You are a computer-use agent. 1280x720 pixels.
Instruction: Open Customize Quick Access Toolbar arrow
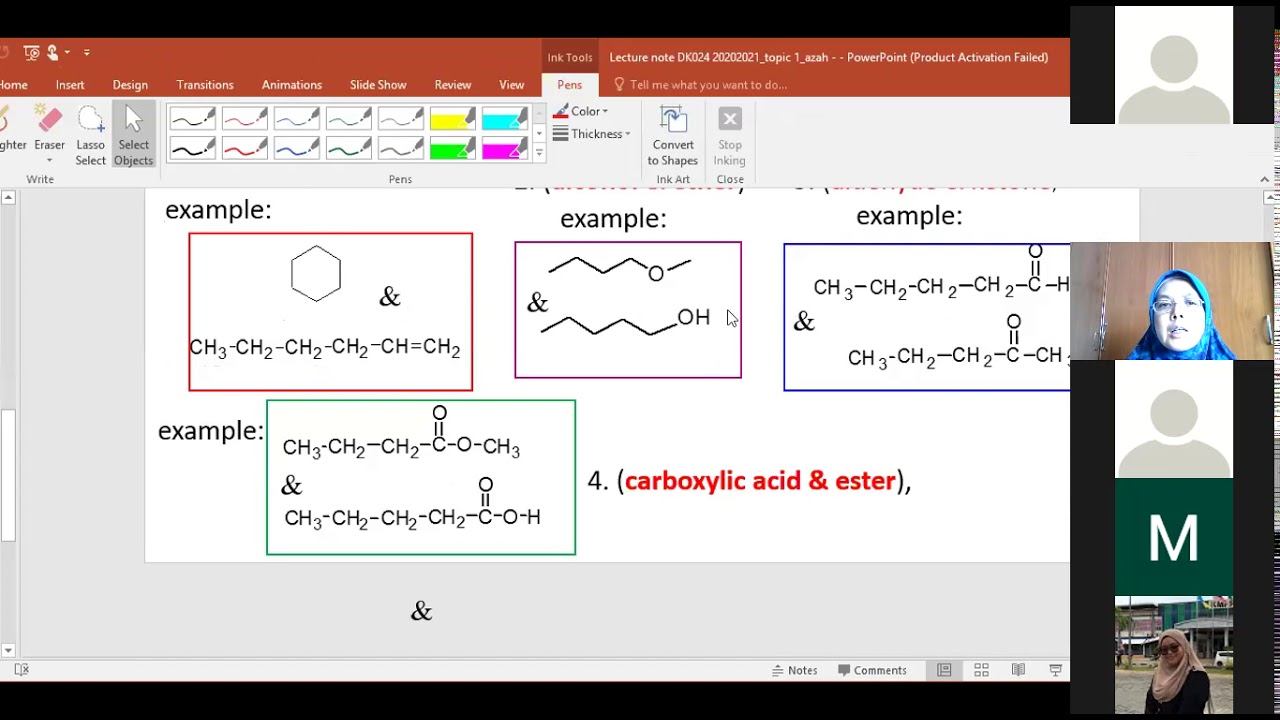click(x=87, y=52)
